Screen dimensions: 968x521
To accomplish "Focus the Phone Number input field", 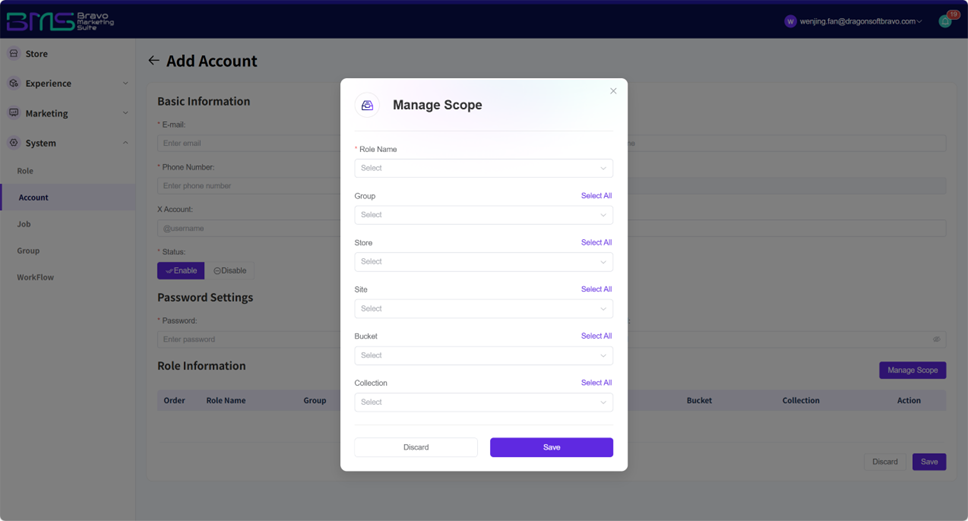I will (249, 186).
